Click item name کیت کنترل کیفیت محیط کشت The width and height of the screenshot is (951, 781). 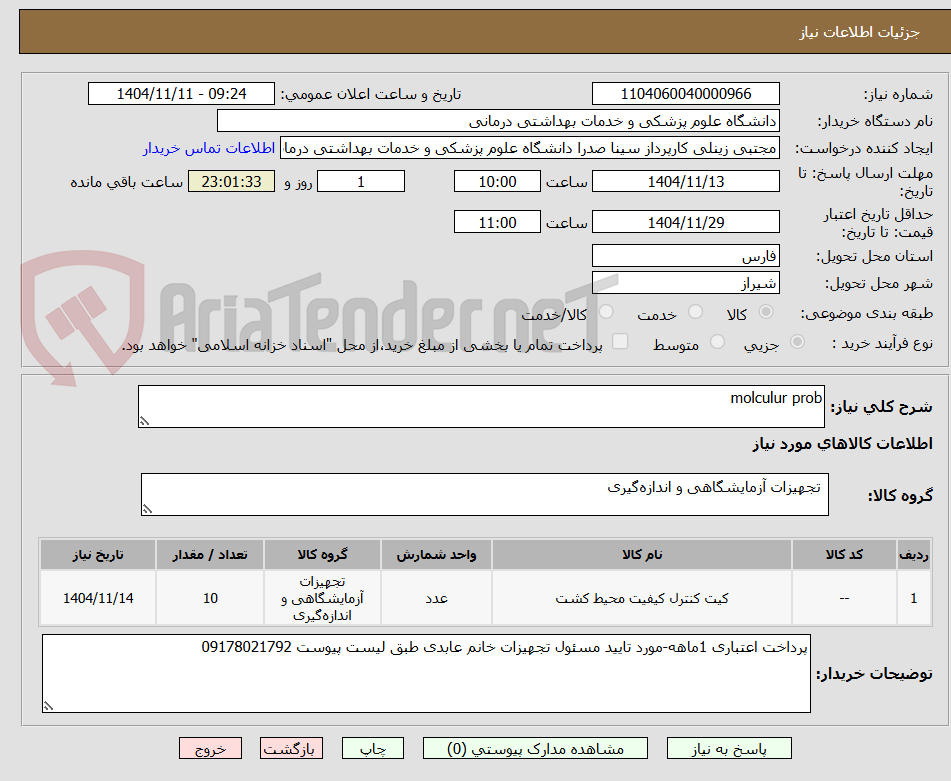pos(642,598)
